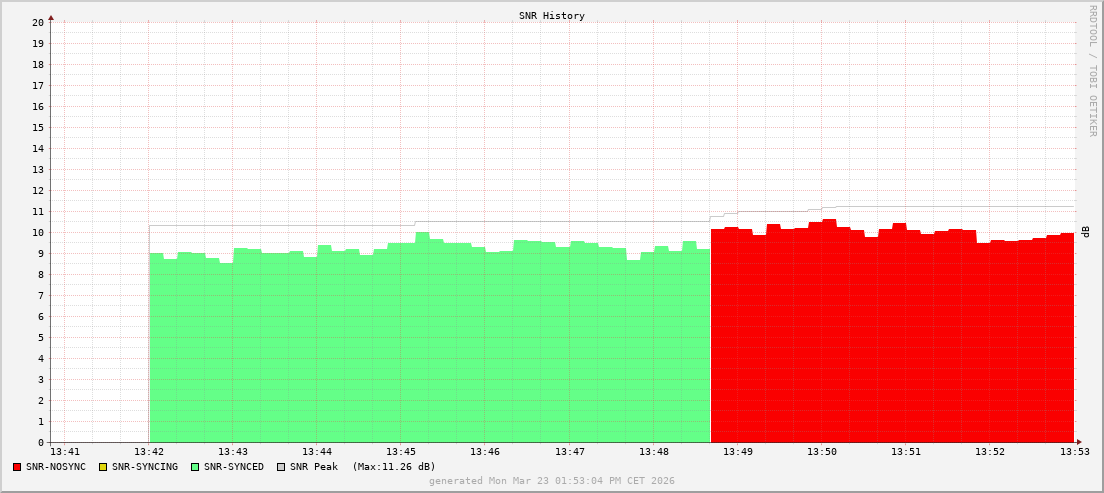Image resolution: width=1104 pixels, height=493 pixels.
Task: Click the dB axis unit label
Action: tap(1086, 232)
